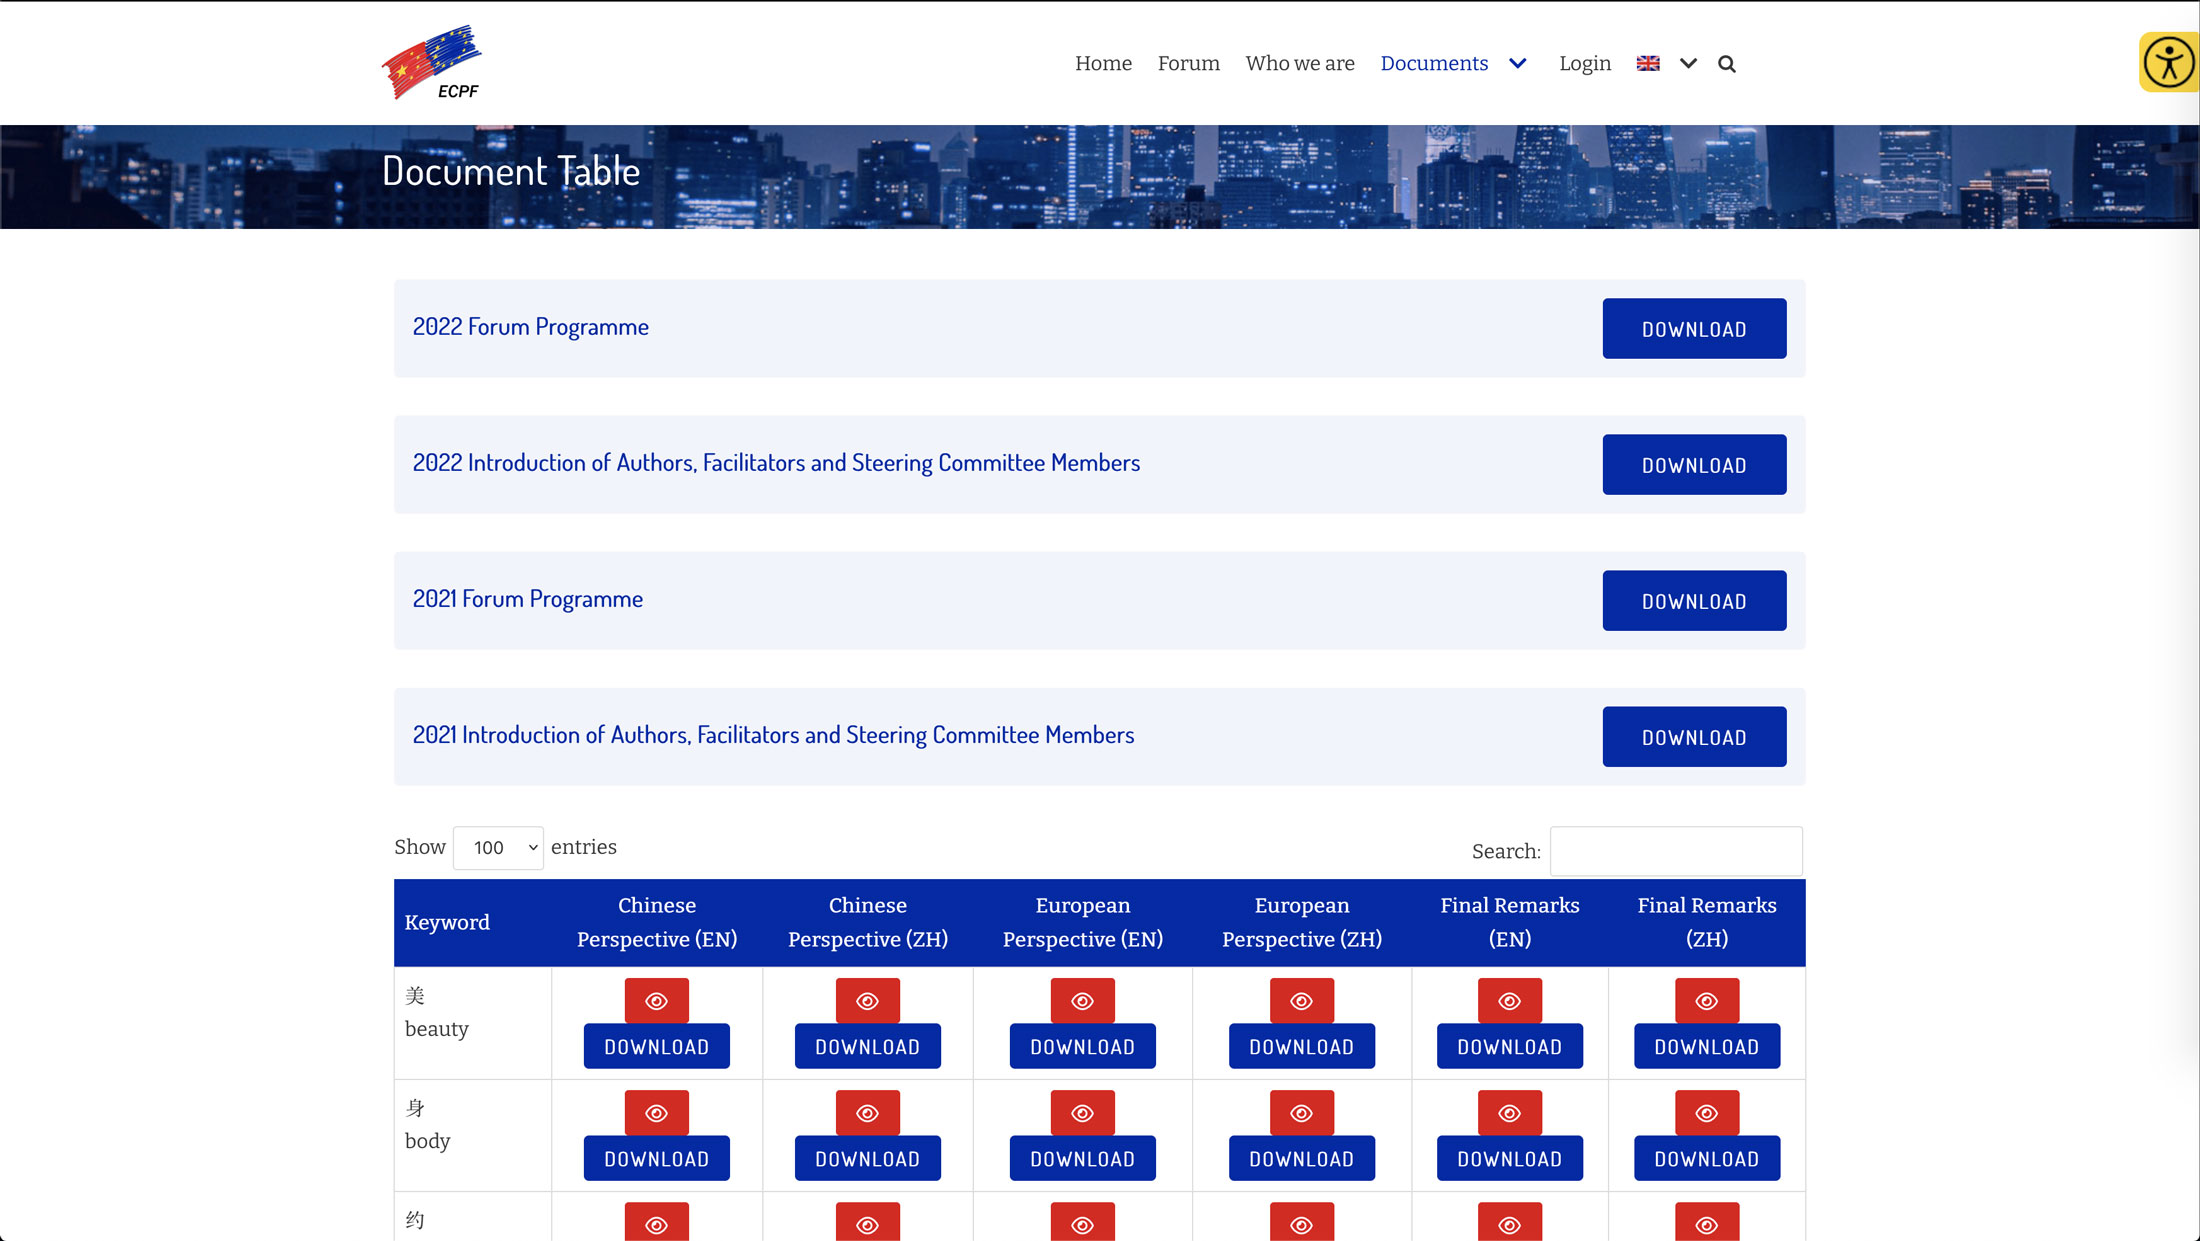Viewport: 2200px width, 1241px height.
Task: Expand the language selector chevron
Action: (1689, 63)
